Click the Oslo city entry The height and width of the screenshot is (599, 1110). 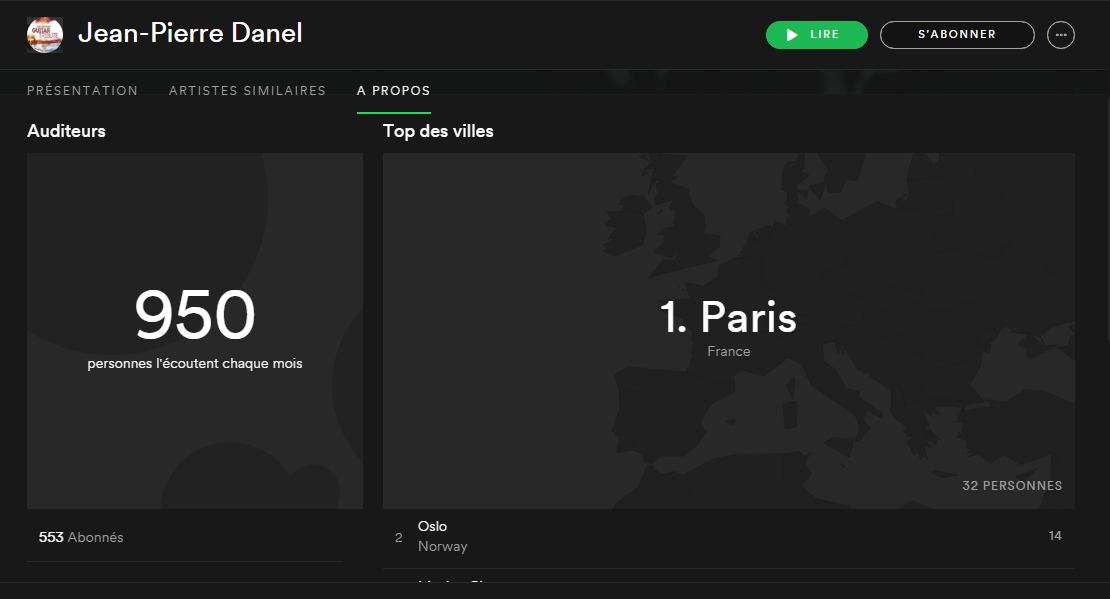(x=432, y=526)
